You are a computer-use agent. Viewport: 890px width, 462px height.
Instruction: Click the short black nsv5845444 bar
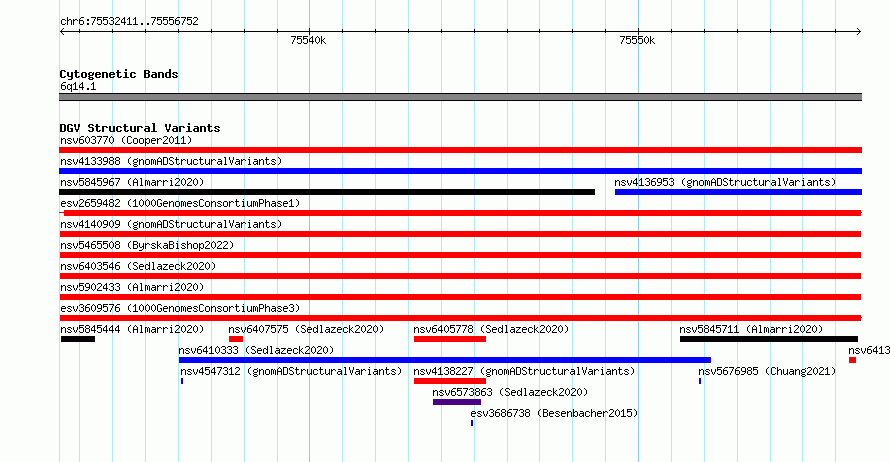[78, 339]
